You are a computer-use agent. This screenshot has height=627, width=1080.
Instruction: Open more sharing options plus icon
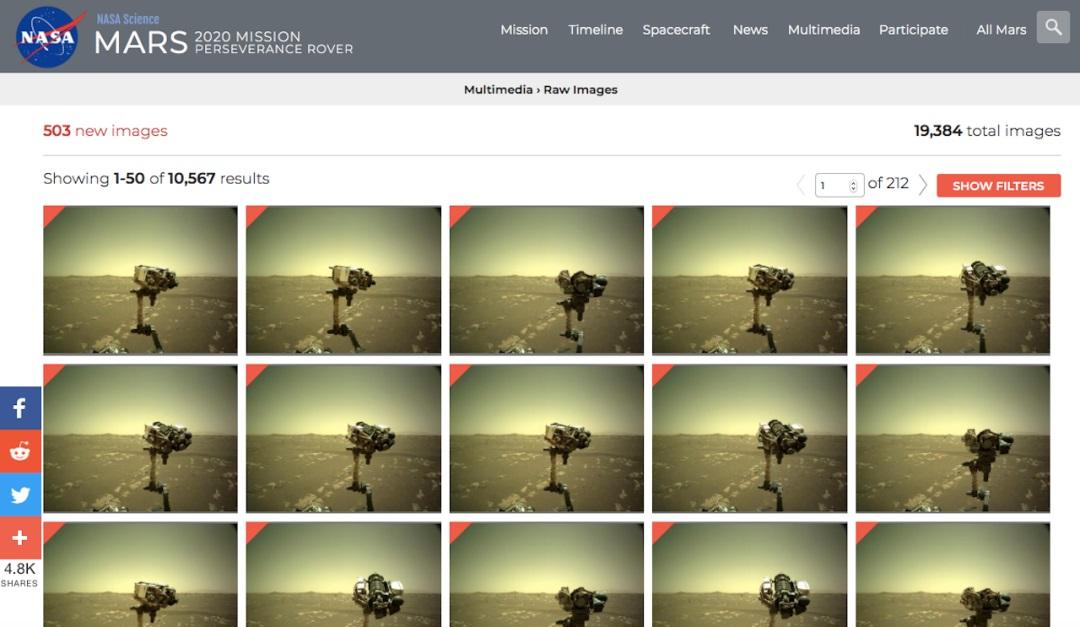(x=20, y=537)
